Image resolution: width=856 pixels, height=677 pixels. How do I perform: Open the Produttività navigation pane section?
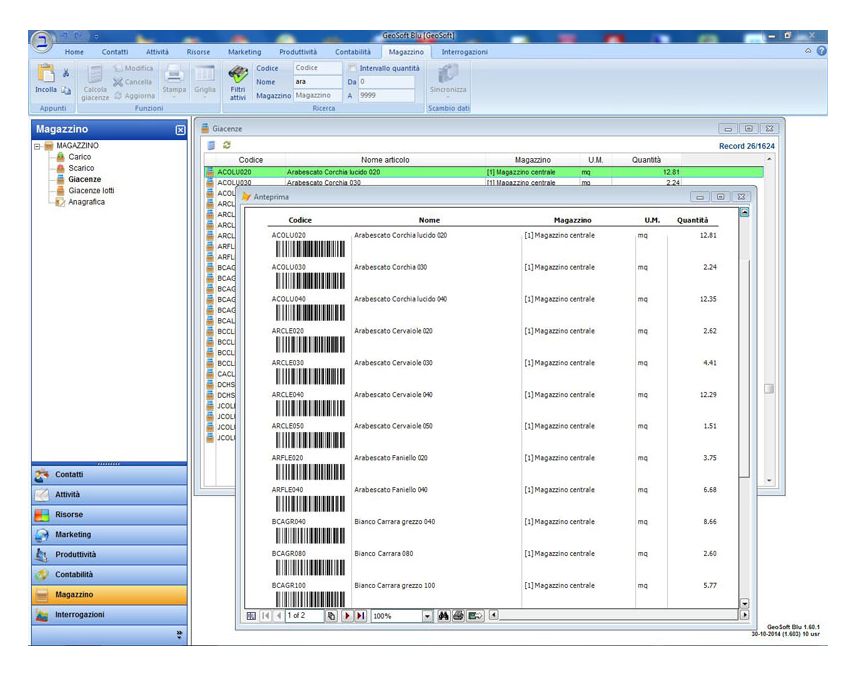coord(109,555)
